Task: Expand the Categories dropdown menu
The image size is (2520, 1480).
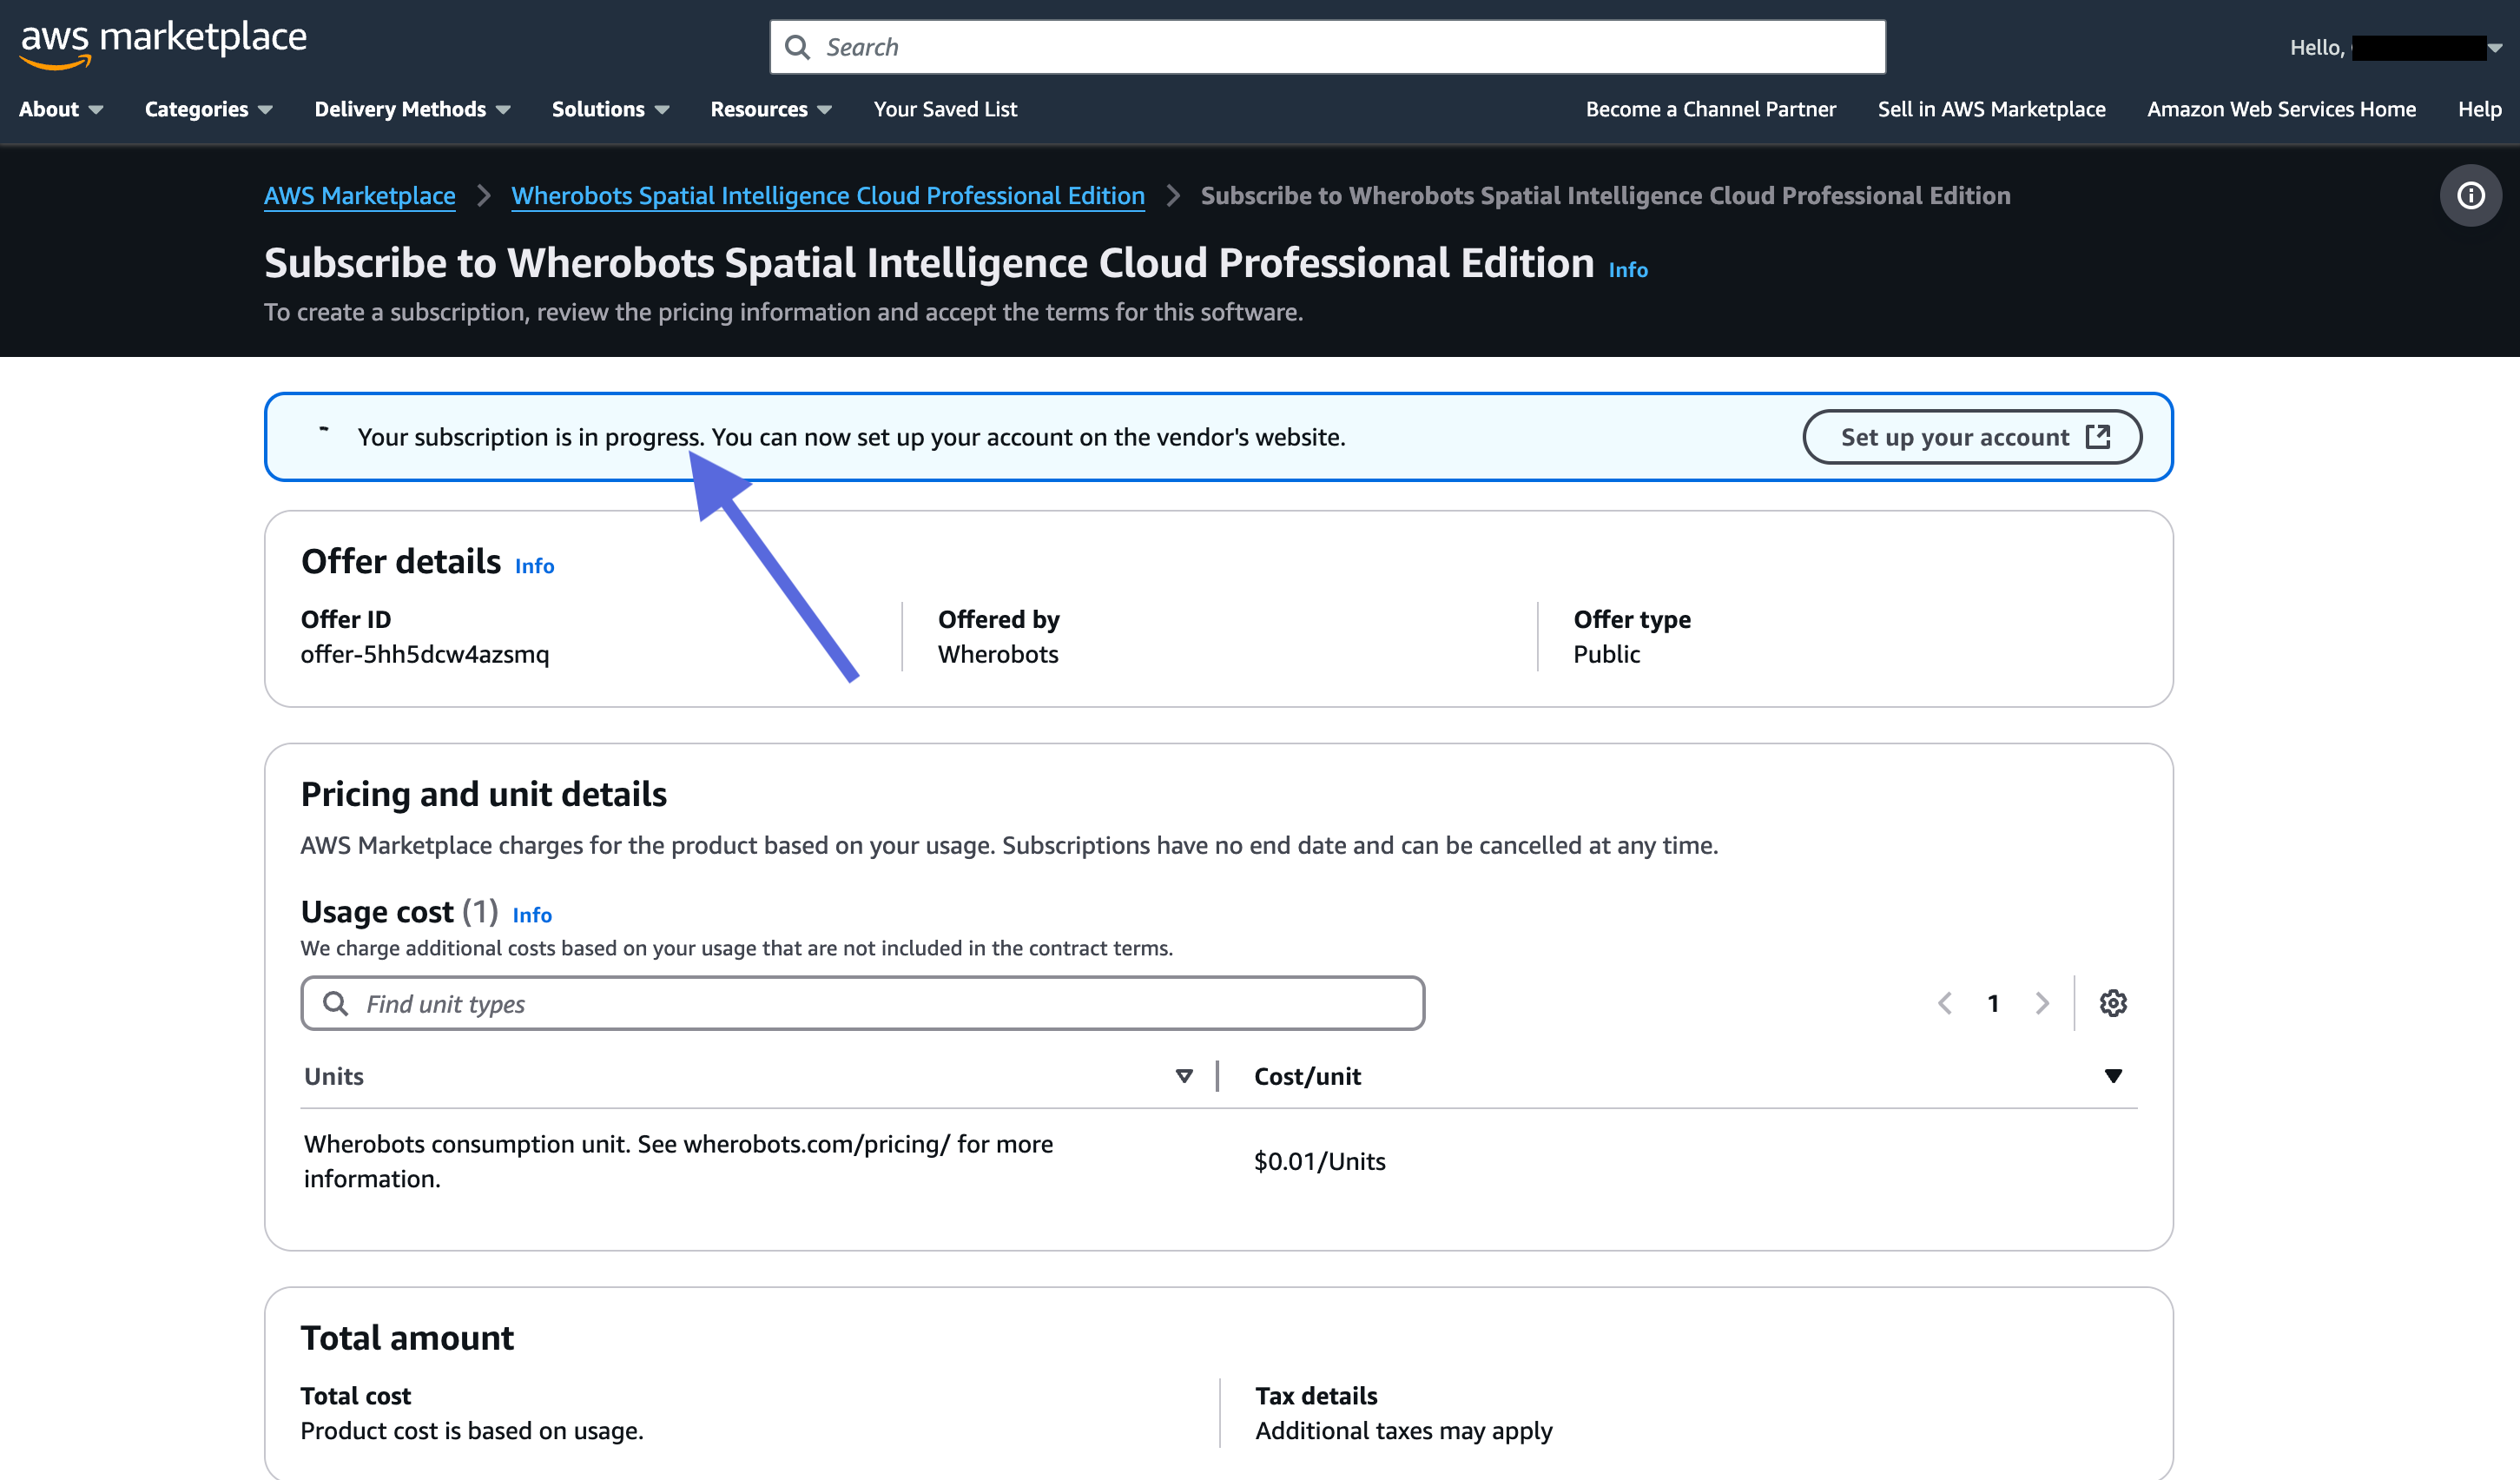Action: pos(208,109)
